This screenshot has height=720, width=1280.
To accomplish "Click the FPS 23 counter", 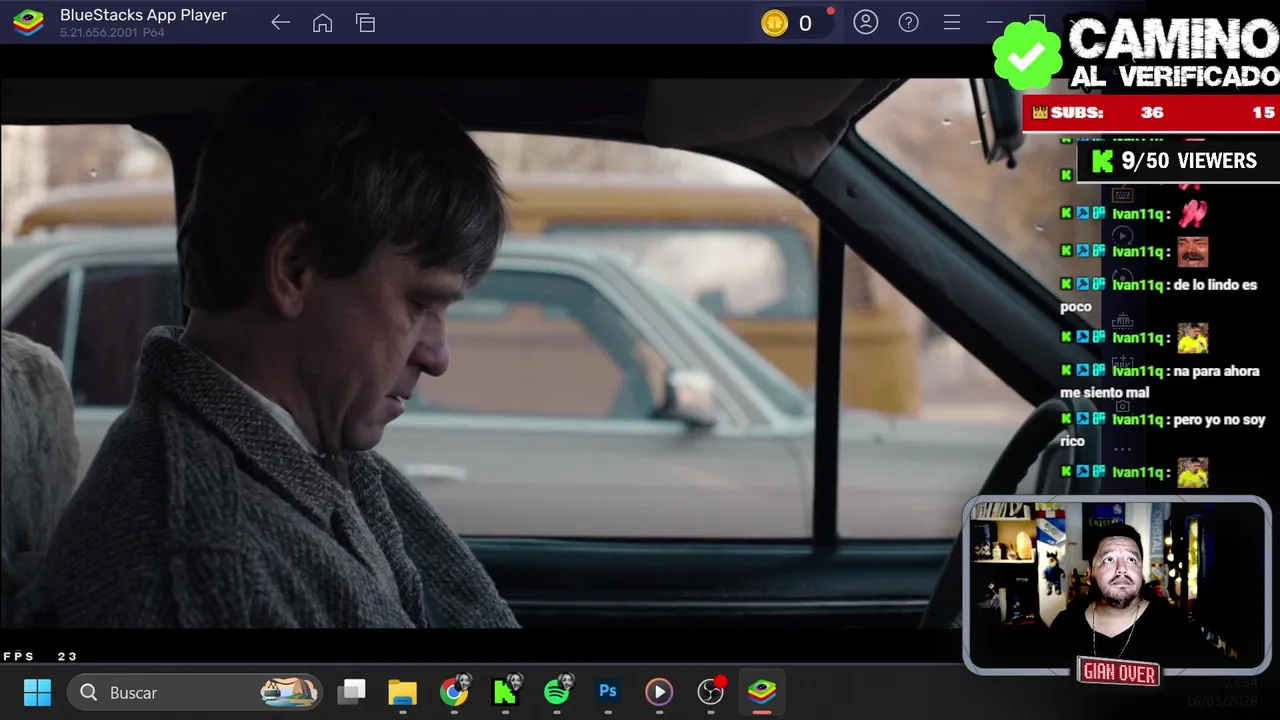I will [40, 656].
